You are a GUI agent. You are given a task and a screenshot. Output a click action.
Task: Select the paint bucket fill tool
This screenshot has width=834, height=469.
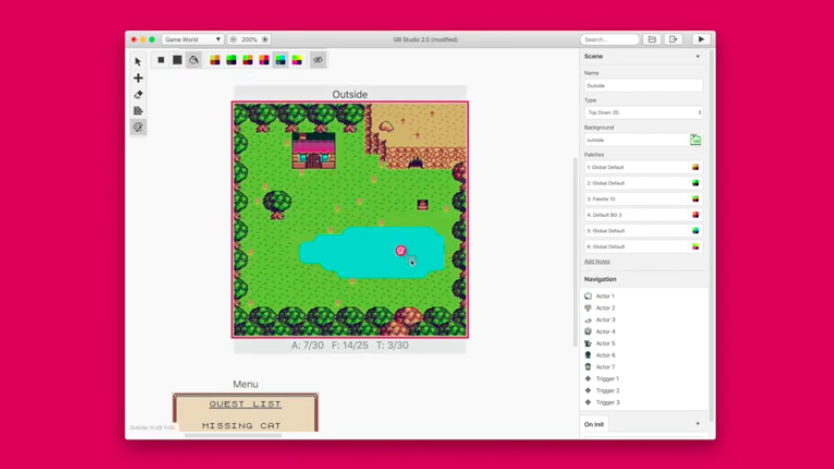194,60
